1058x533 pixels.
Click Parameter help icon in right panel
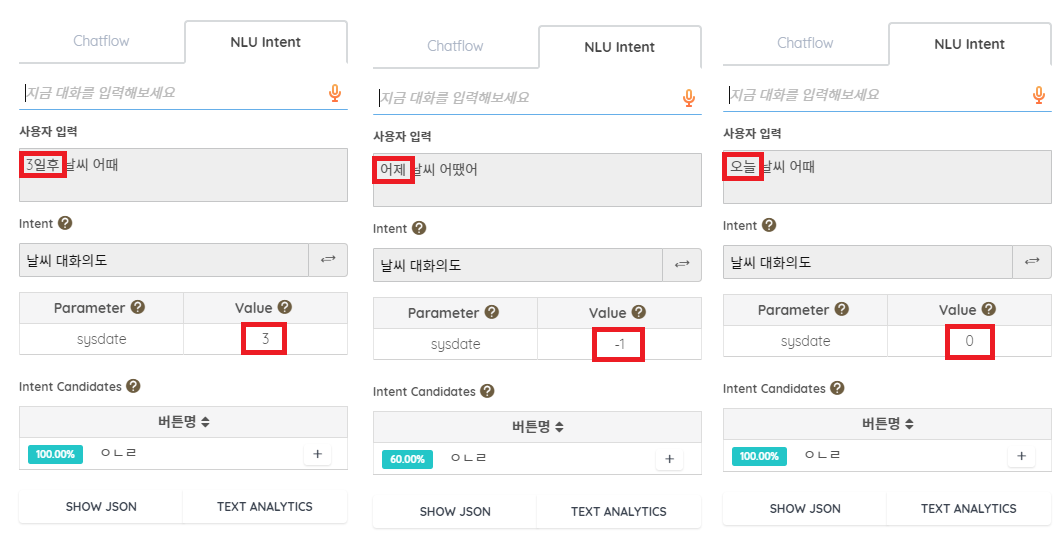(x=841, y=310)
